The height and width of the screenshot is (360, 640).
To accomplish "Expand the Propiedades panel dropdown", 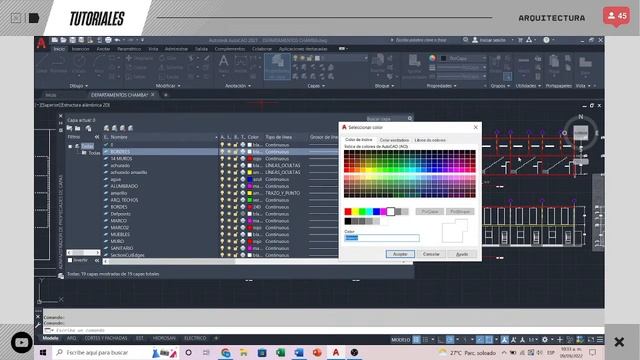I will tap(442, 86).
